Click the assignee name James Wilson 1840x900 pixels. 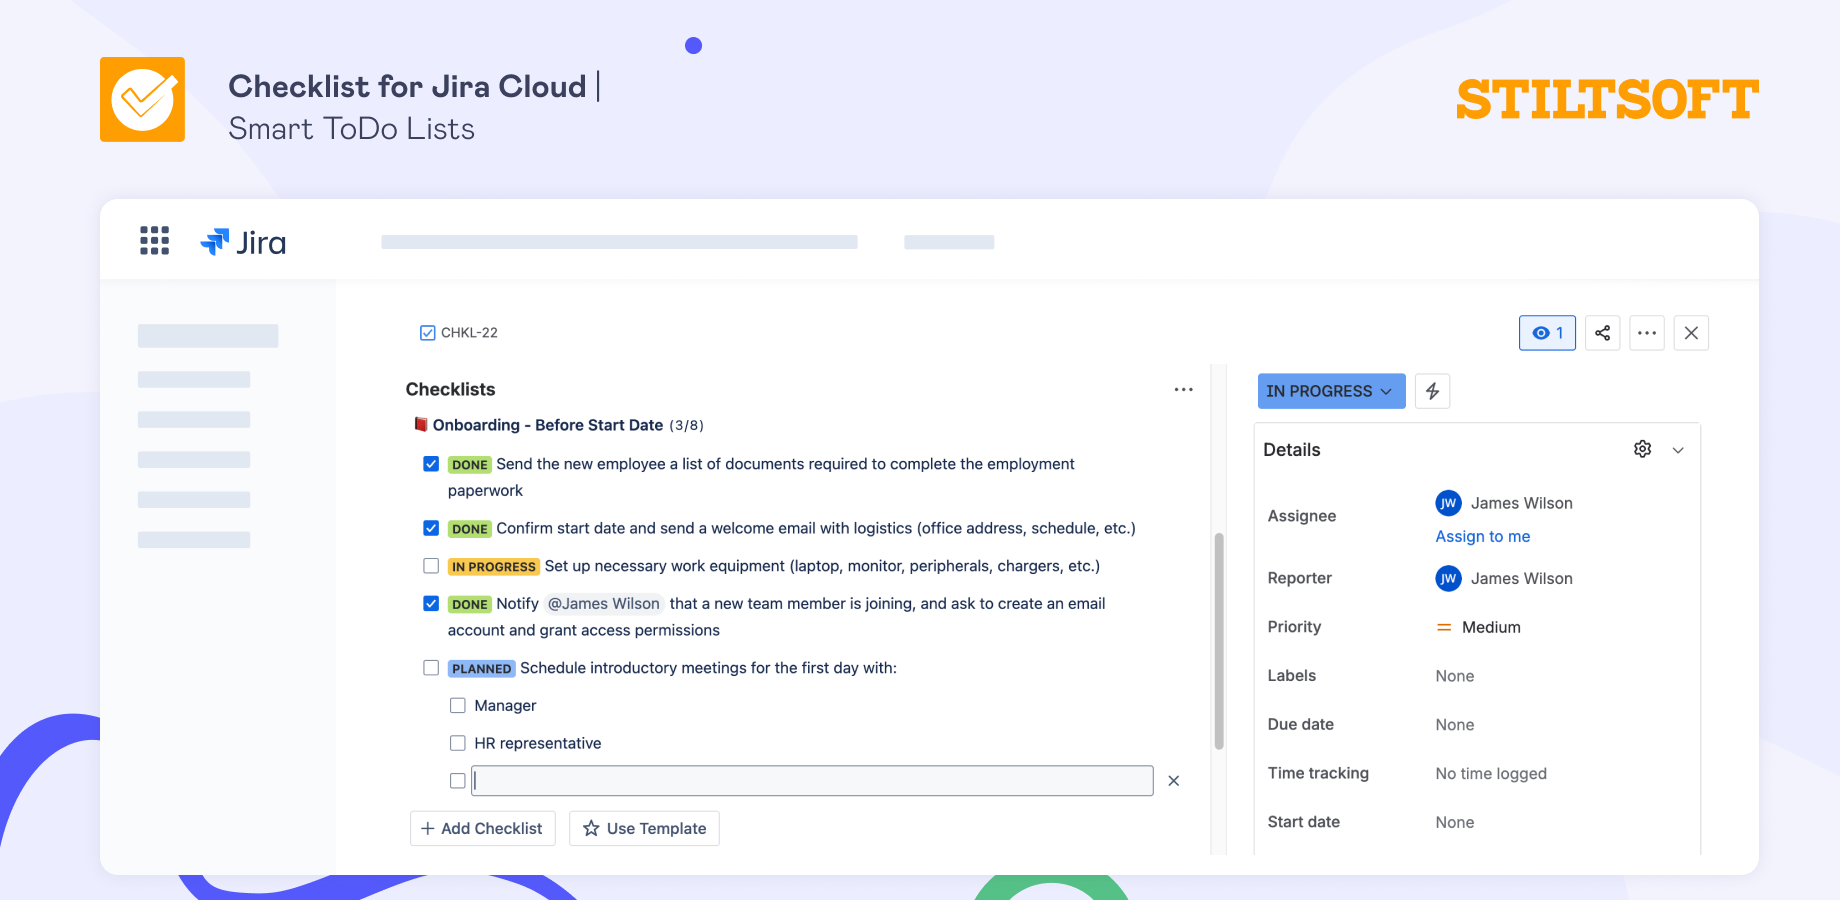click(1522, 503)
